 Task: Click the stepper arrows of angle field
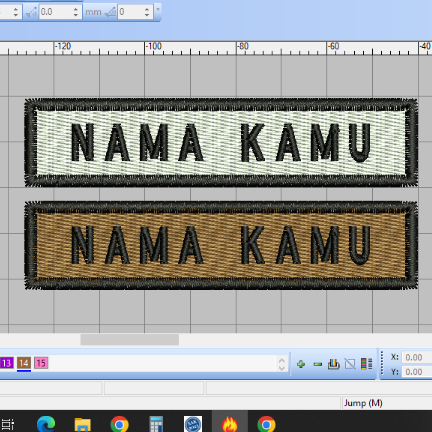(x=147, y=12)
